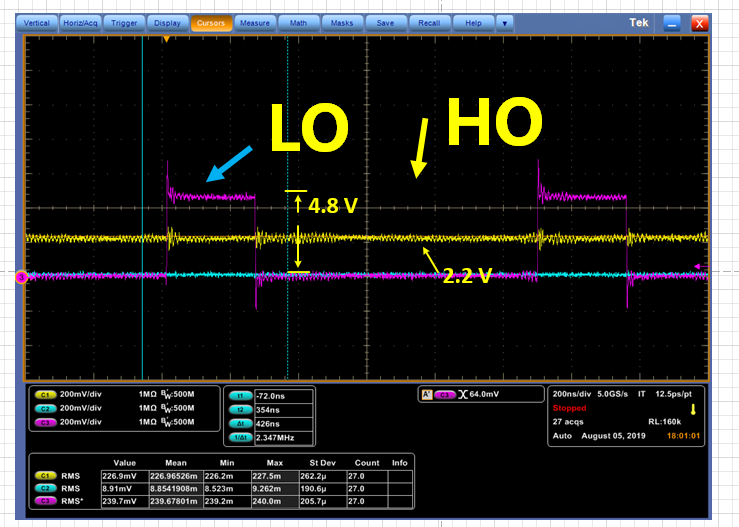Select the C2 RMS measurement badge
Image resolution: width=739 pixels, height=527 pixels.
click(x=45, y=488)
